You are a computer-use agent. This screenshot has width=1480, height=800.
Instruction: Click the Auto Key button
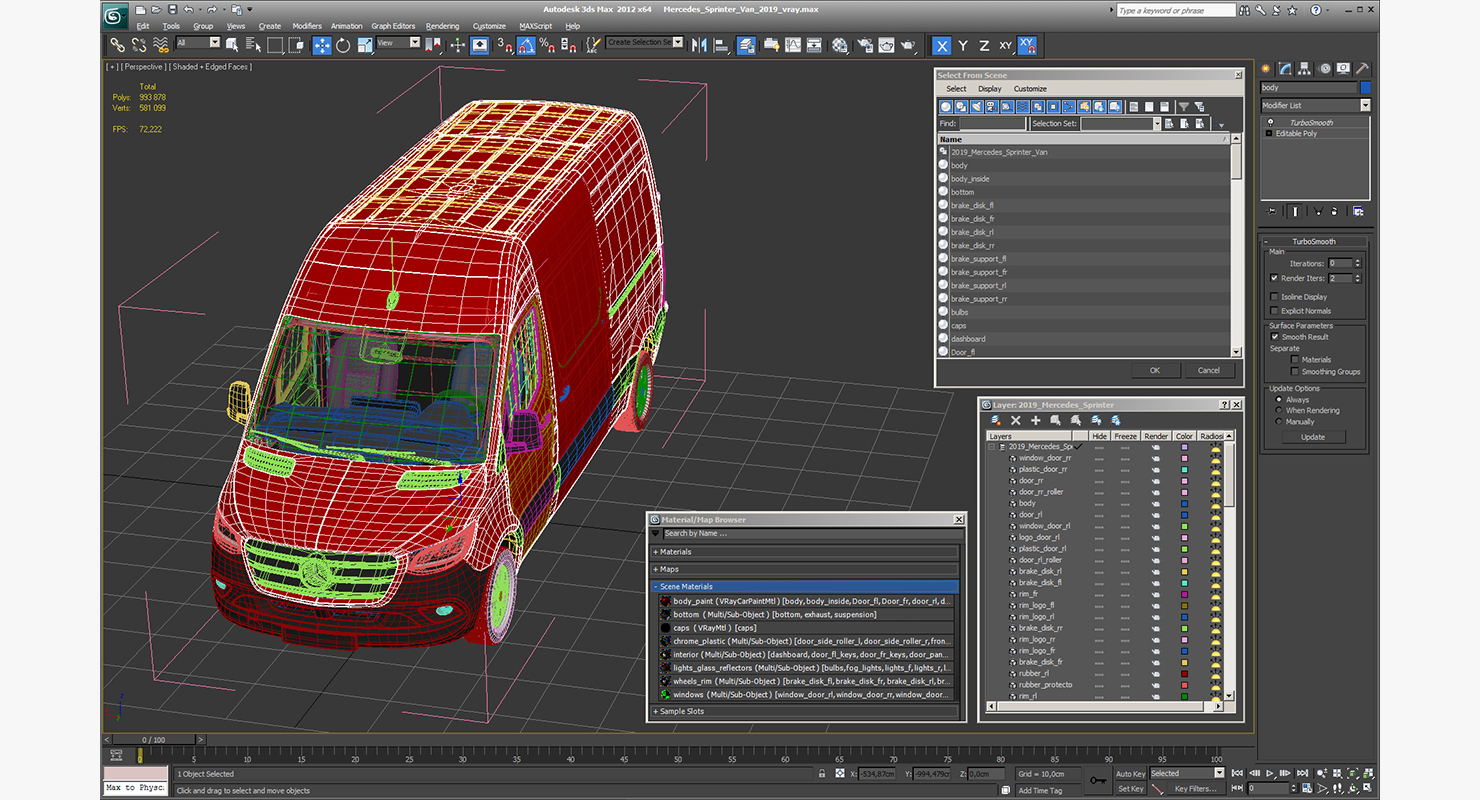point(1130,773)
